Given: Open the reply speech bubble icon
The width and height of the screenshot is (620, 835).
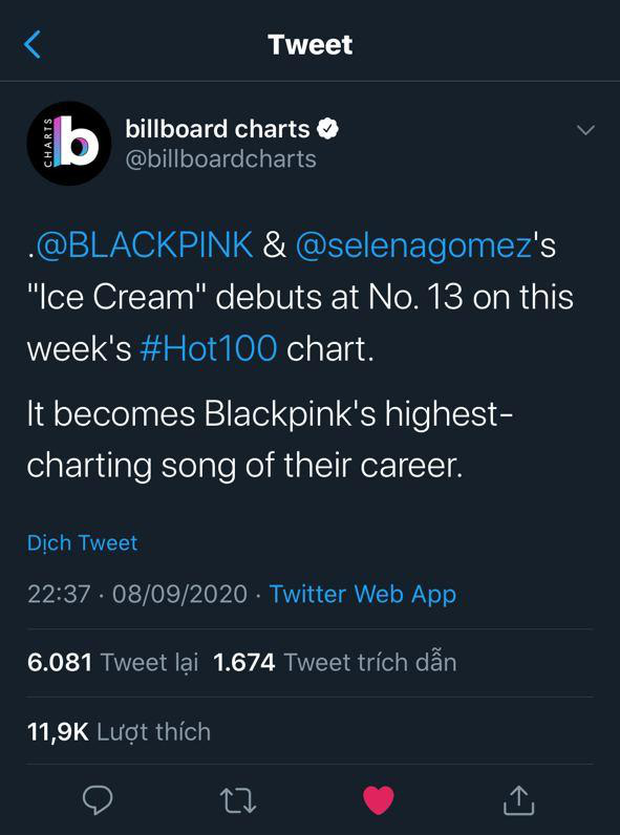Looking at the screenshot, I should [x=97, y=799].
